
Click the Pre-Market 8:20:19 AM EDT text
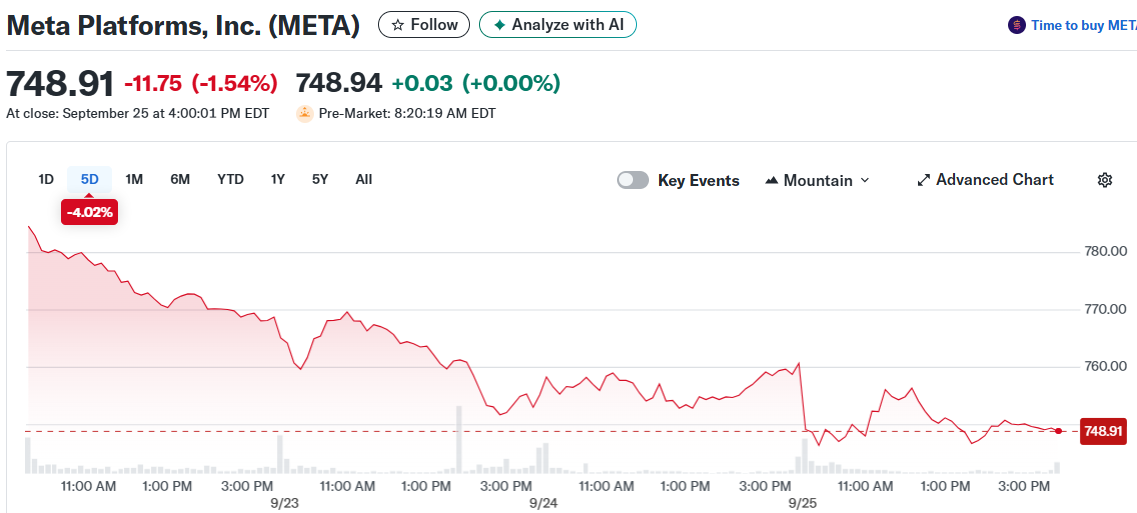click(x=408, y=114)
